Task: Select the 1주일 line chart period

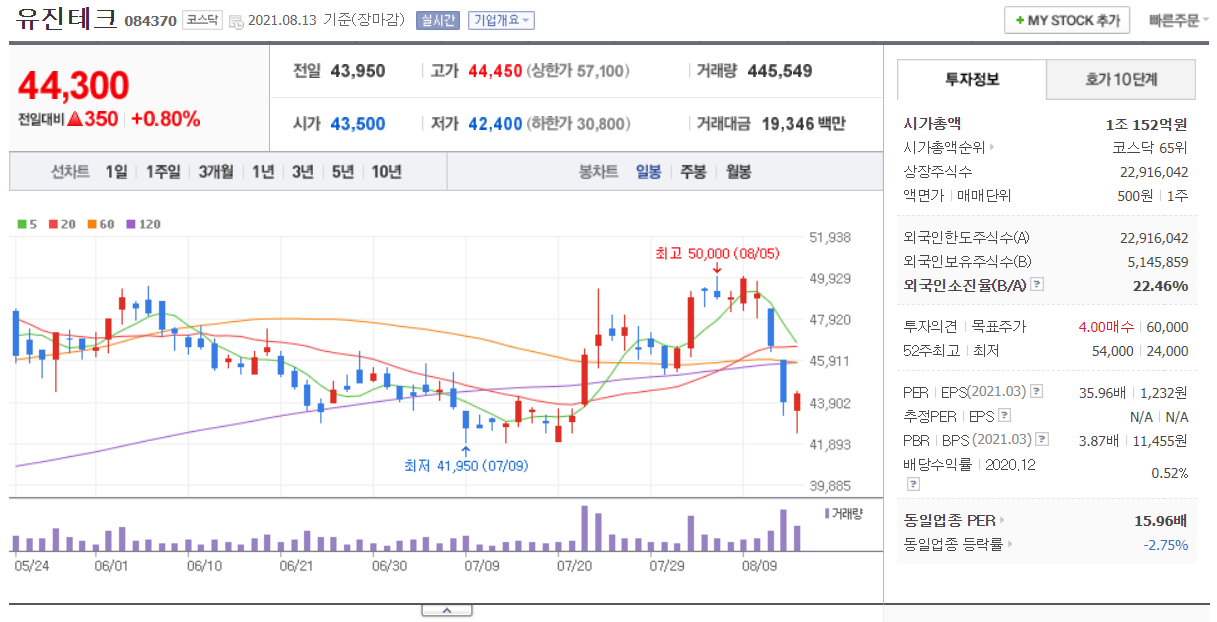Action: pyautogui.click(x=163, y=171)
